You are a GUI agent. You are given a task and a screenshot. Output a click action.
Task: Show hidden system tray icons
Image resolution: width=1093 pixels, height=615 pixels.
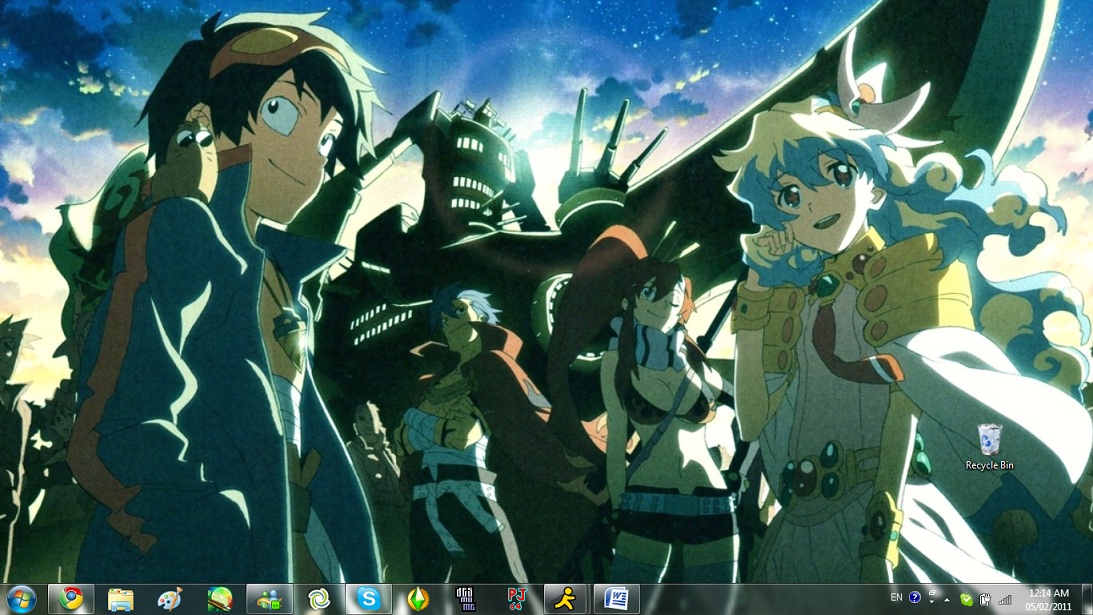pos(947,599)
